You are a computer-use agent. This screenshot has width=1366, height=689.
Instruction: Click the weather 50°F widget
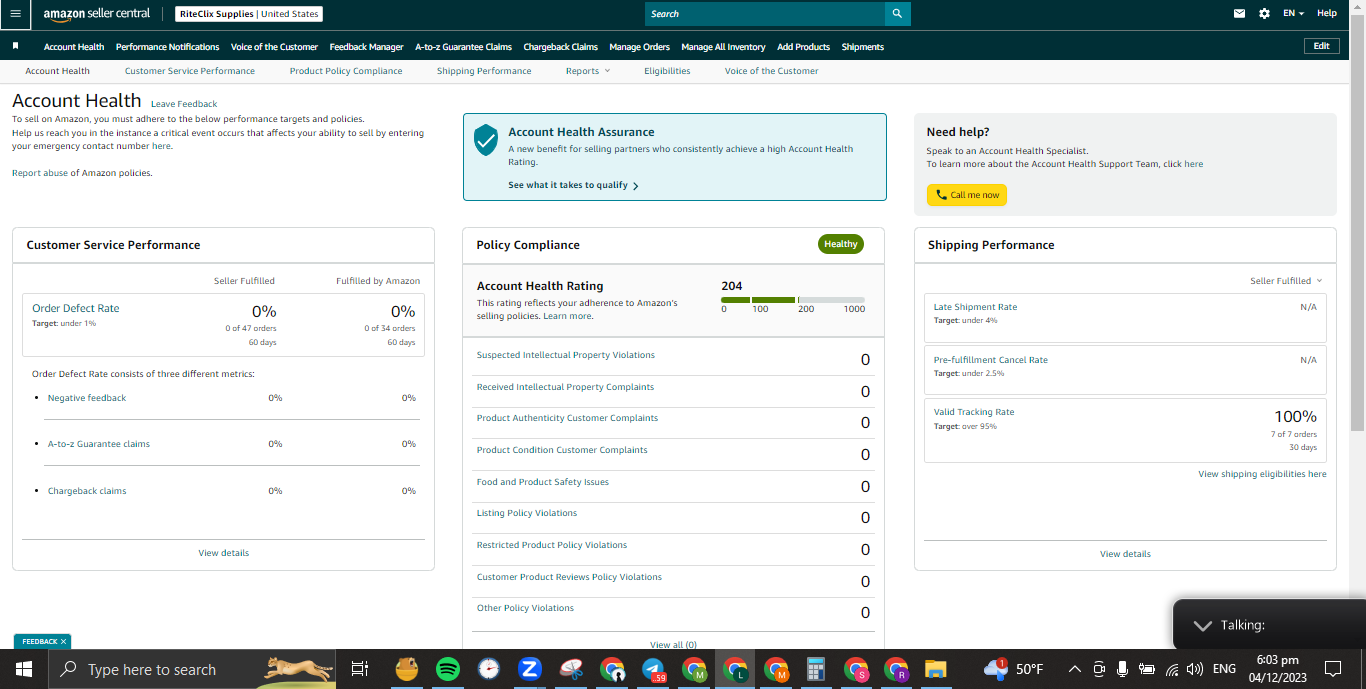(x=1014, y=668)
